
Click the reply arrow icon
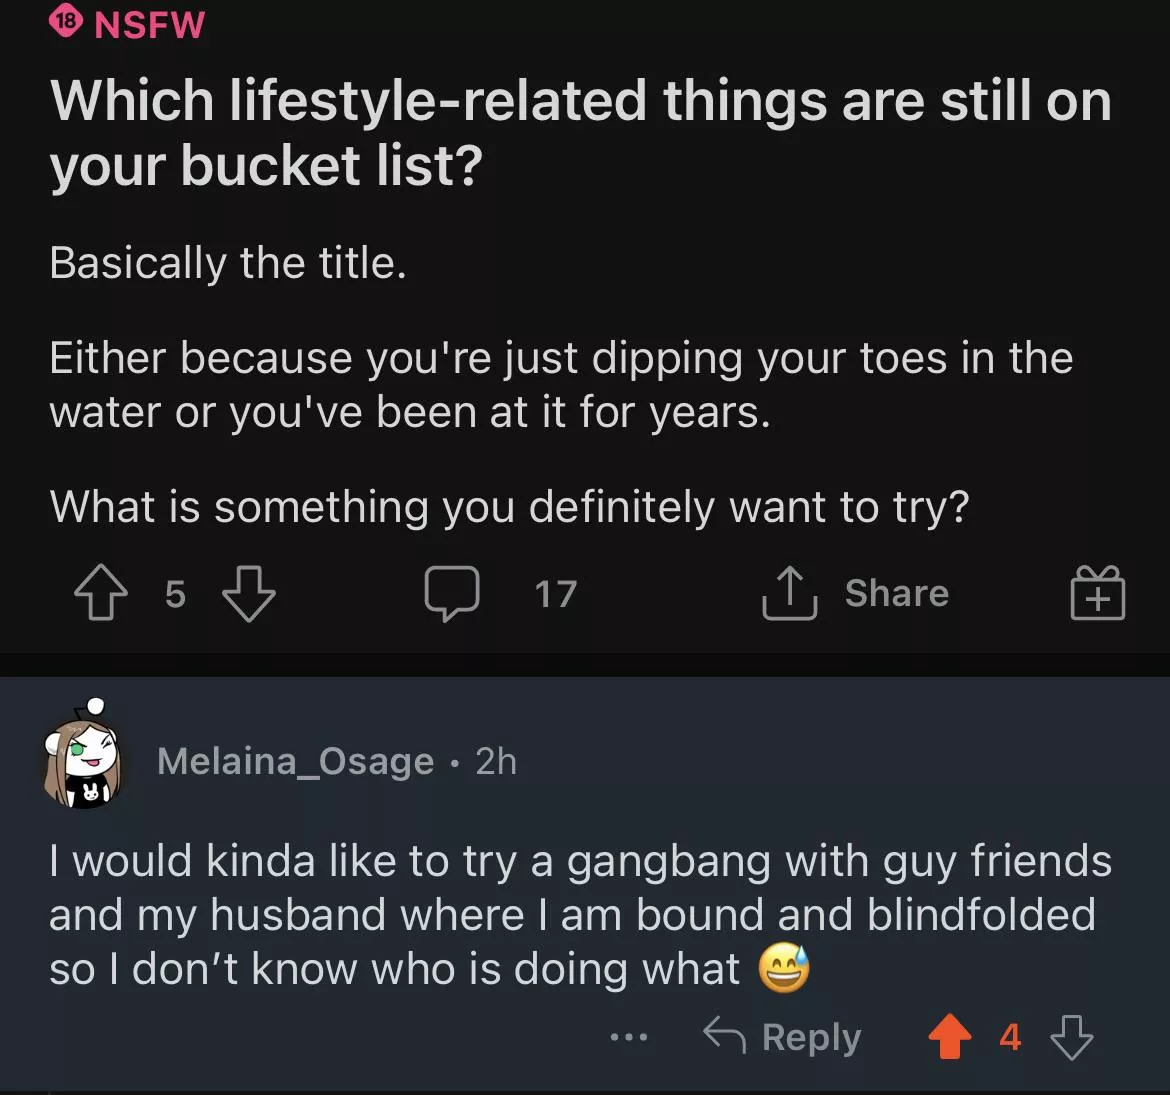[x=725, y=1037]
